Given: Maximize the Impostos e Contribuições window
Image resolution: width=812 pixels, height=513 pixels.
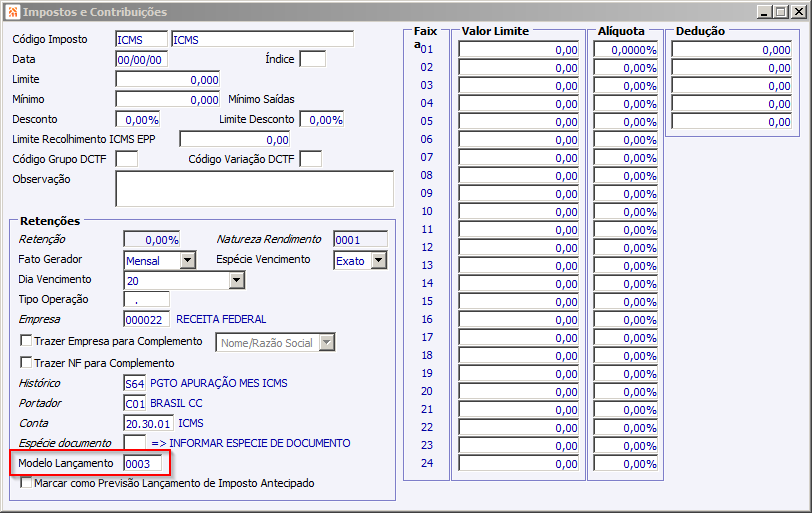Looking at the screenshot, I should pos(781,11).
